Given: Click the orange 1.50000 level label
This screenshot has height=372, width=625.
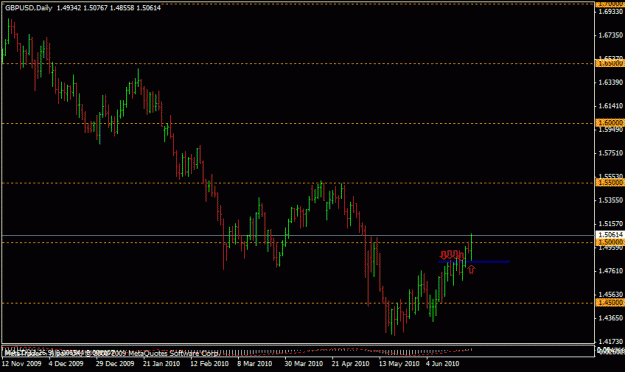Looking at the screenshot, I should click(x=610, y=242).
